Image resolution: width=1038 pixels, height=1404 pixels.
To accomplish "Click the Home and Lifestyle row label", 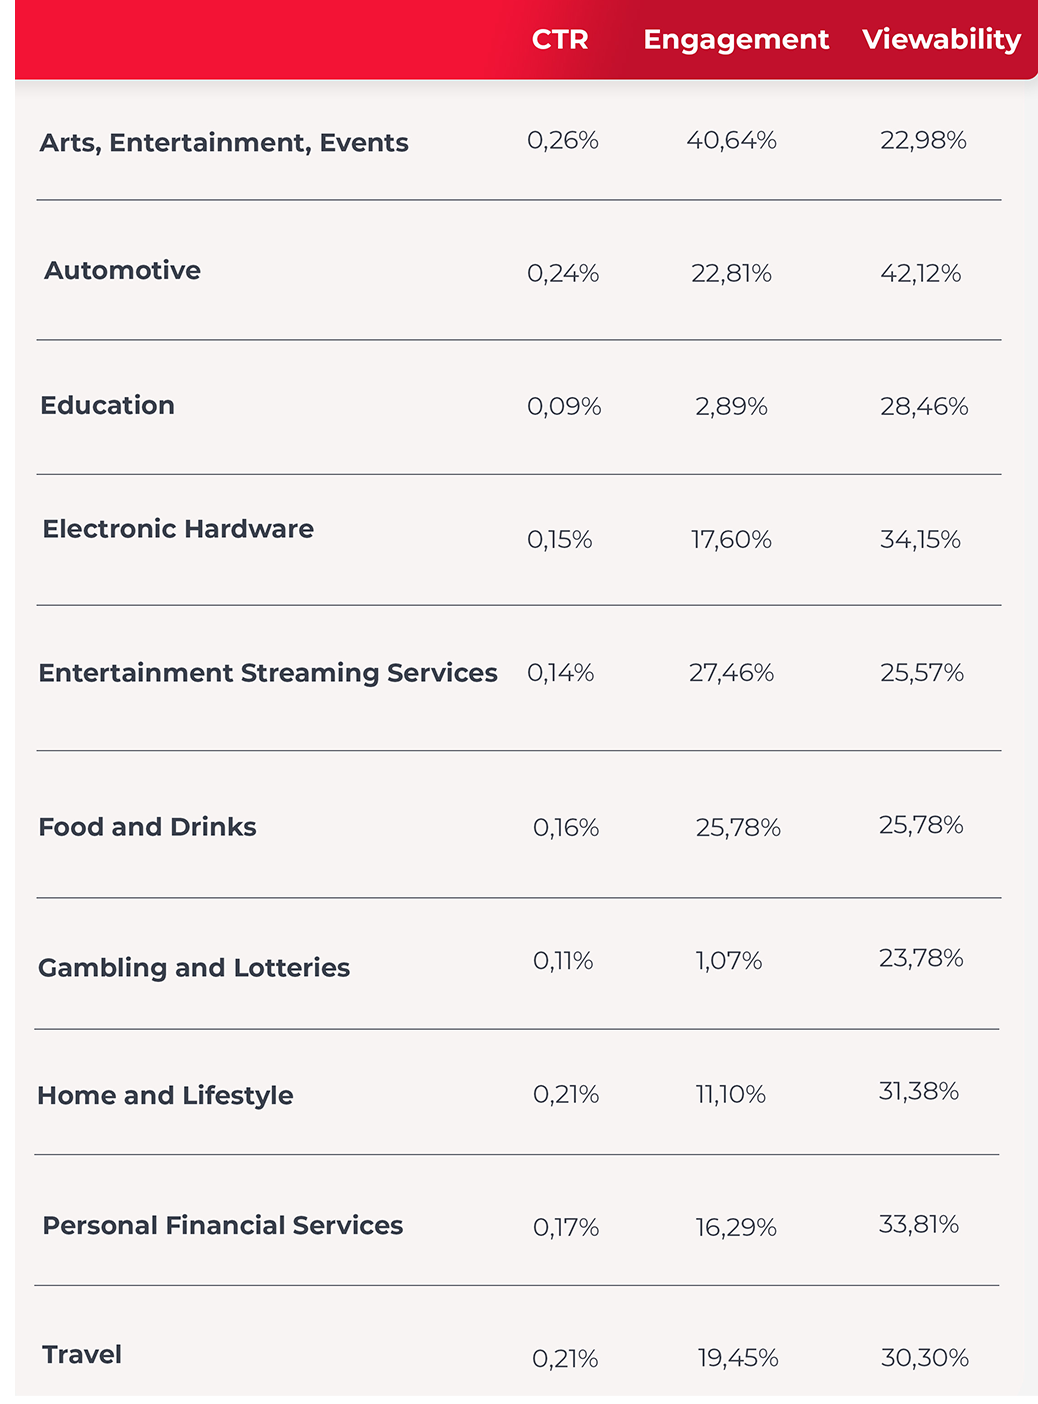I will (165, 1096).
